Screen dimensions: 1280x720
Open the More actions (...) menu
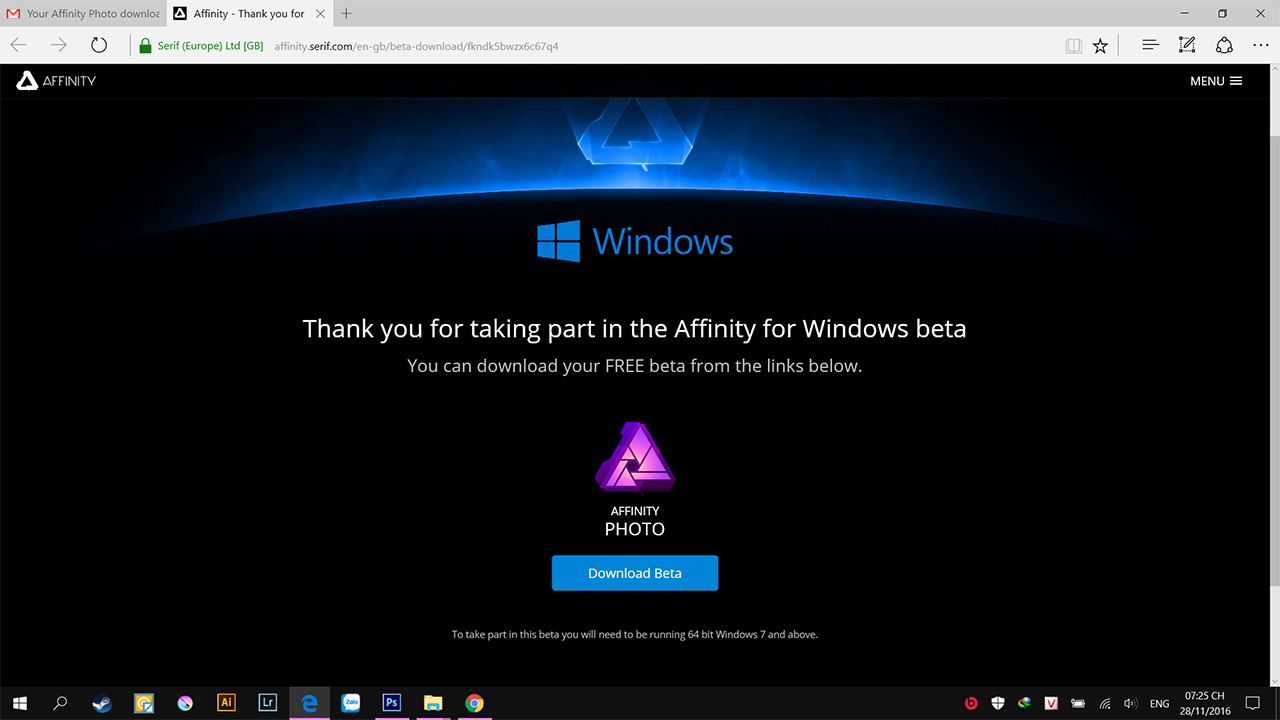tap(1261, 45)
